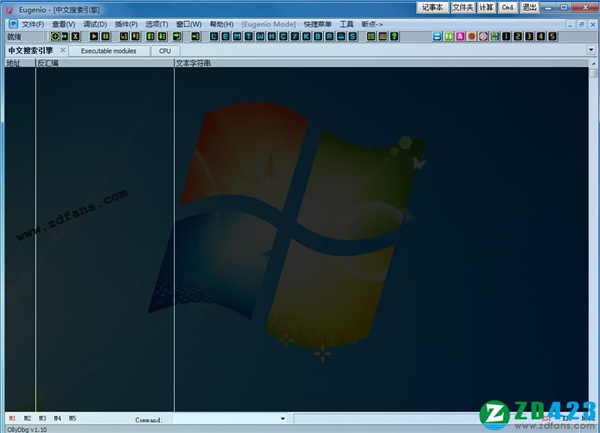Click the Step into toolbar icon
The width and height of the screenshot is (600, 433).
[x=124, y=36]
